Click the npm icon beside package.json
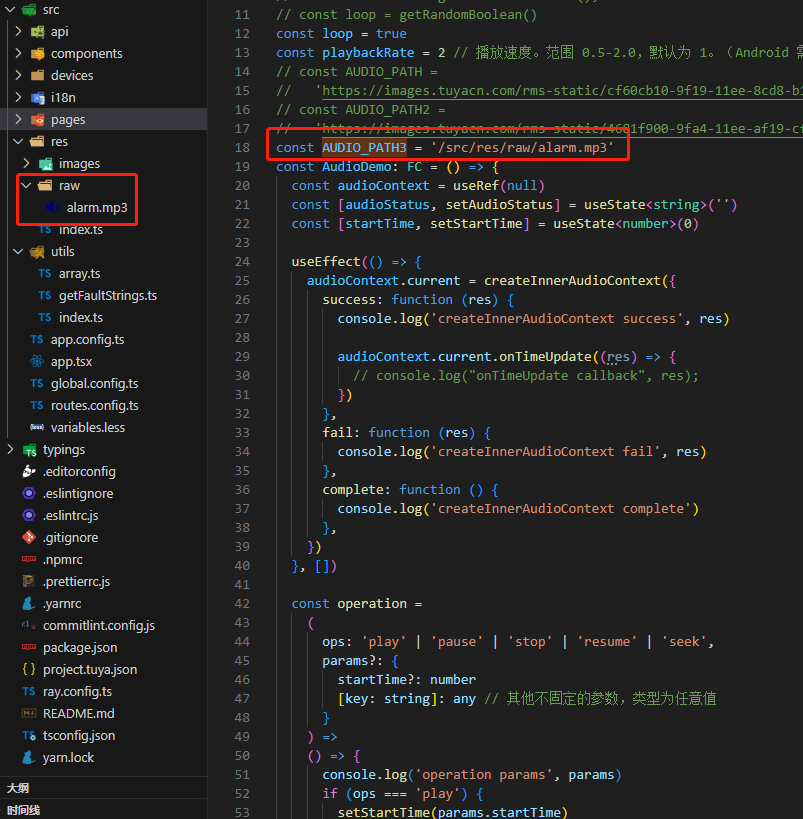Screen dimensions: 803x819 click(x=29, y=647)
